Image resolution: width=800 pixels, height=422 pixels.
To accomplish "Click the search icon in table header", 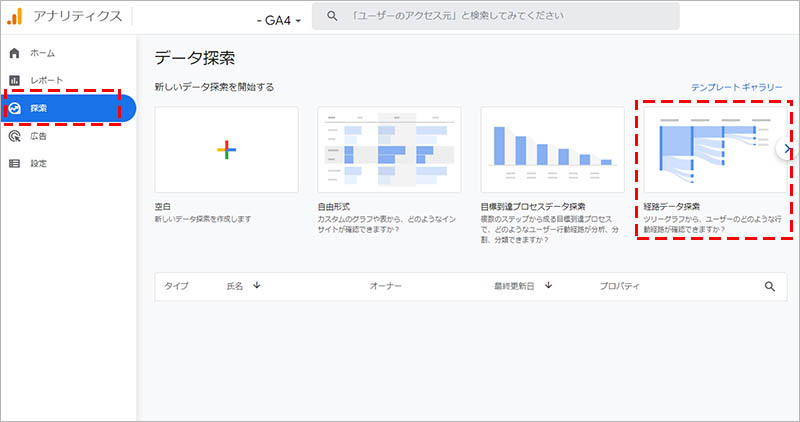I will 770,286.
